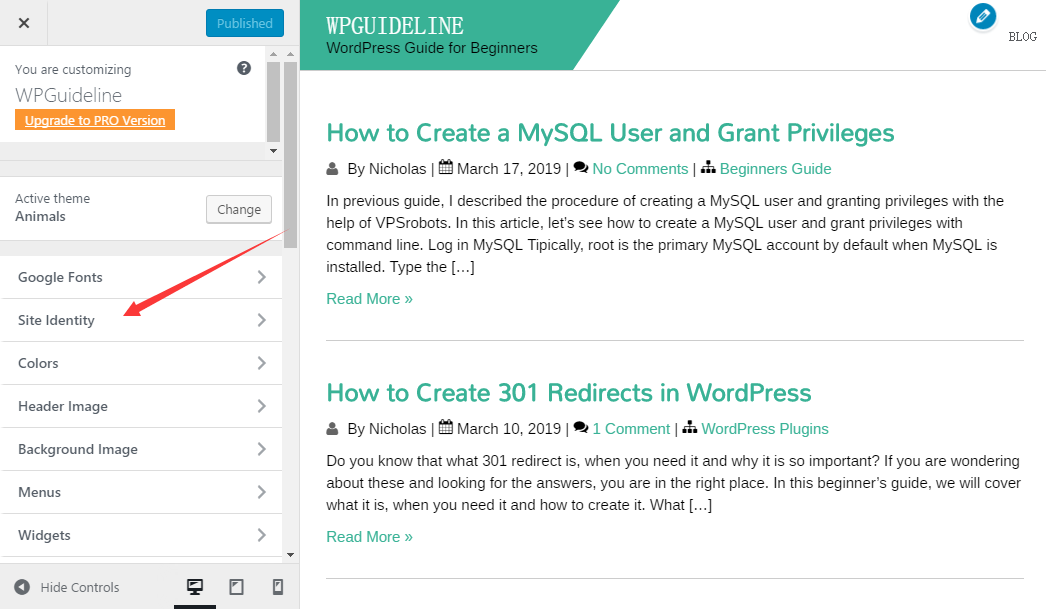Close the Customizer with the X icon
Image resolution: width=1046 pixels, height=609 pixels.
pyautogui.click(x=24, y=23)
